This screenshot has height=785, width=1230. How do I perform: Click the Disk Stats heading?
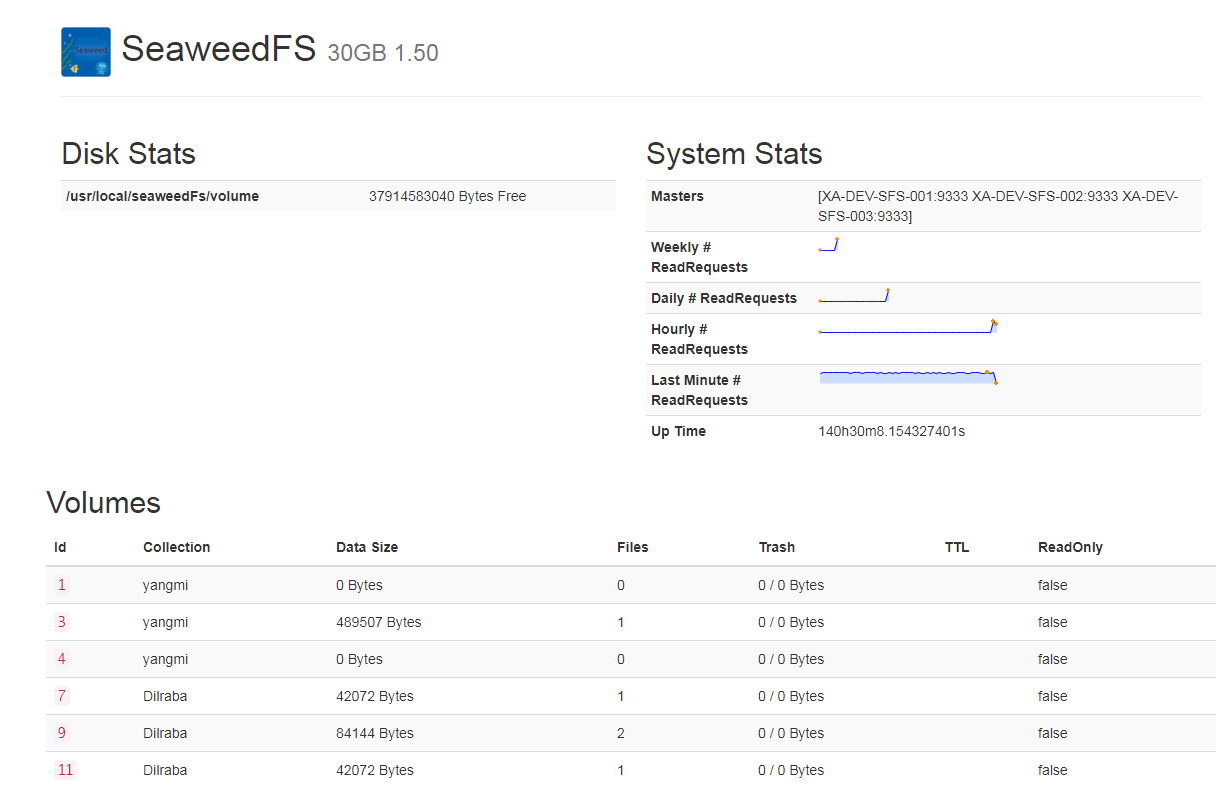point(129,154)
